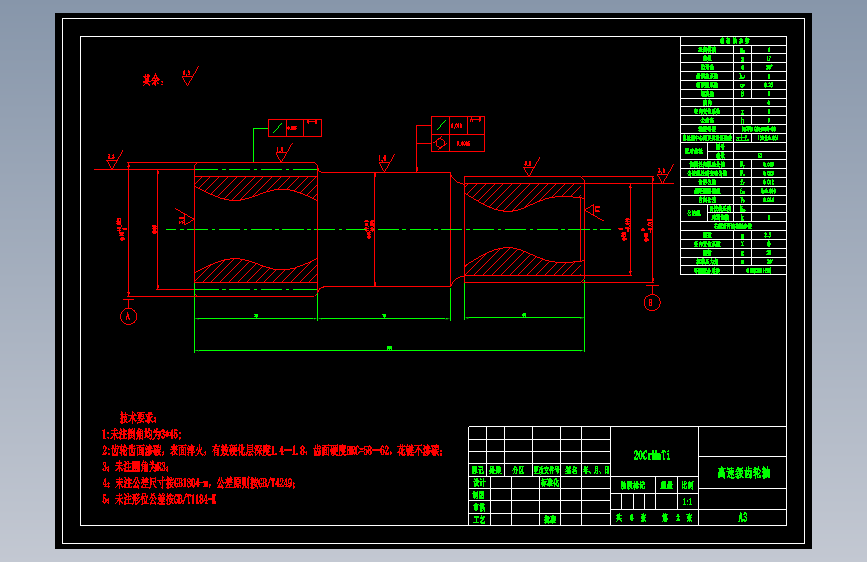Viewport: 867px width, 562px height.
Task: Click datum circle B at lower right
Action: click(652, 303)
